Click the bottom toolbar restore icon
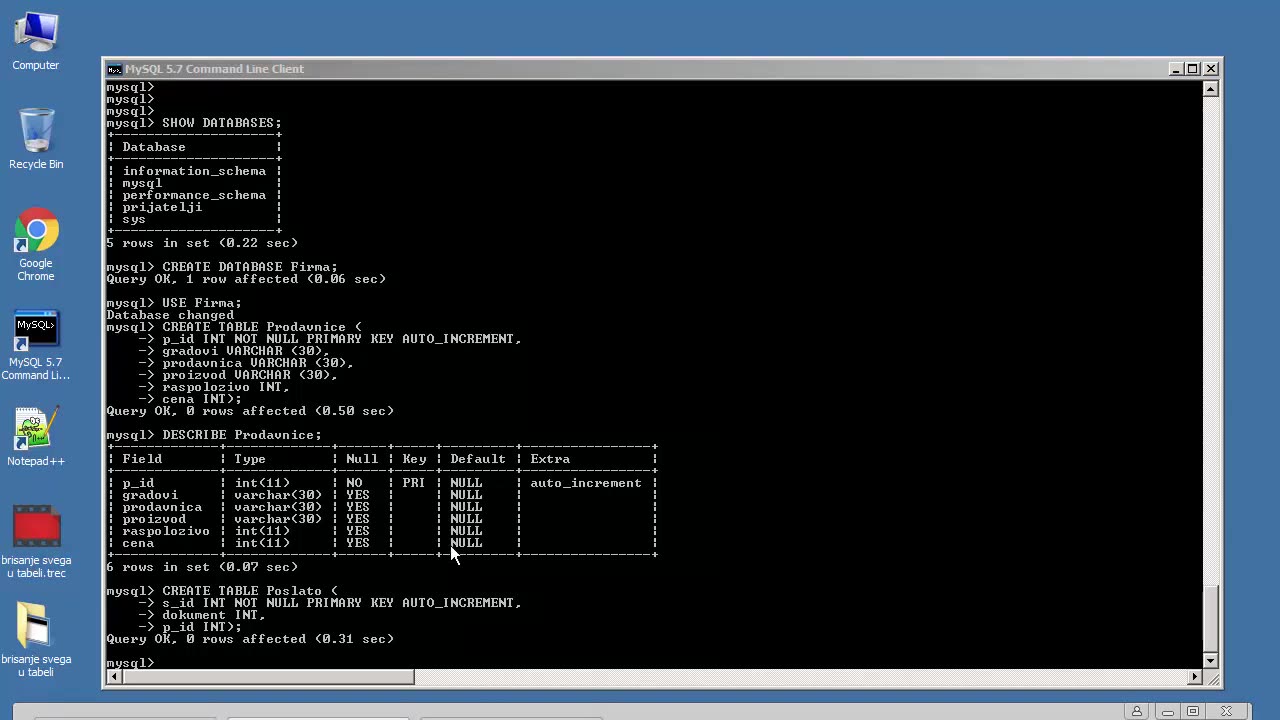The width and height of the screenshot is (1280, 720). coord(1193,711)
